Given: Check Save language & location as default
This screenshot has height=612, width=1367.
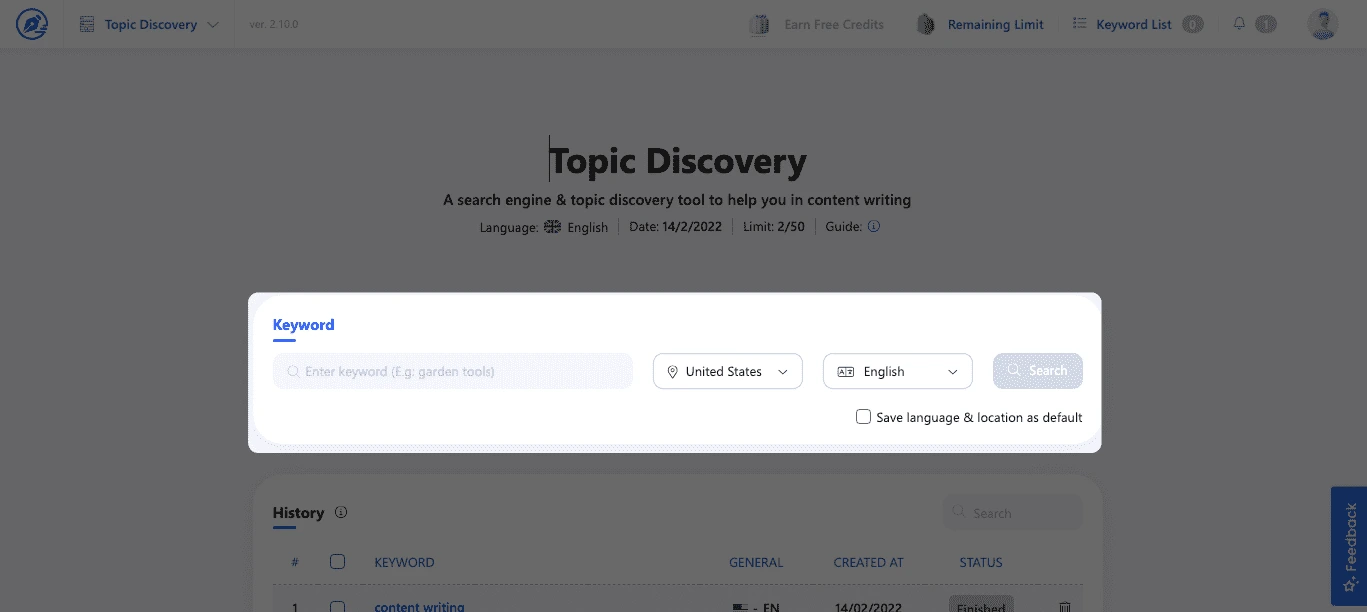Looking at the screenshot, I should [x=863, y=417].
